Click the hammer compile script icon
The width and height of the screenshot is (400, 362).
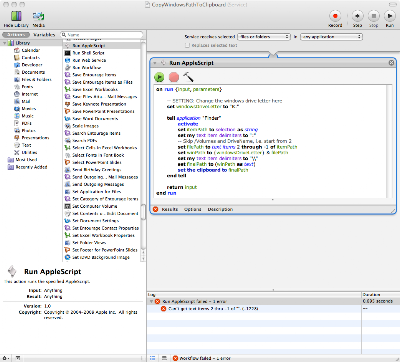click(188, 77)
